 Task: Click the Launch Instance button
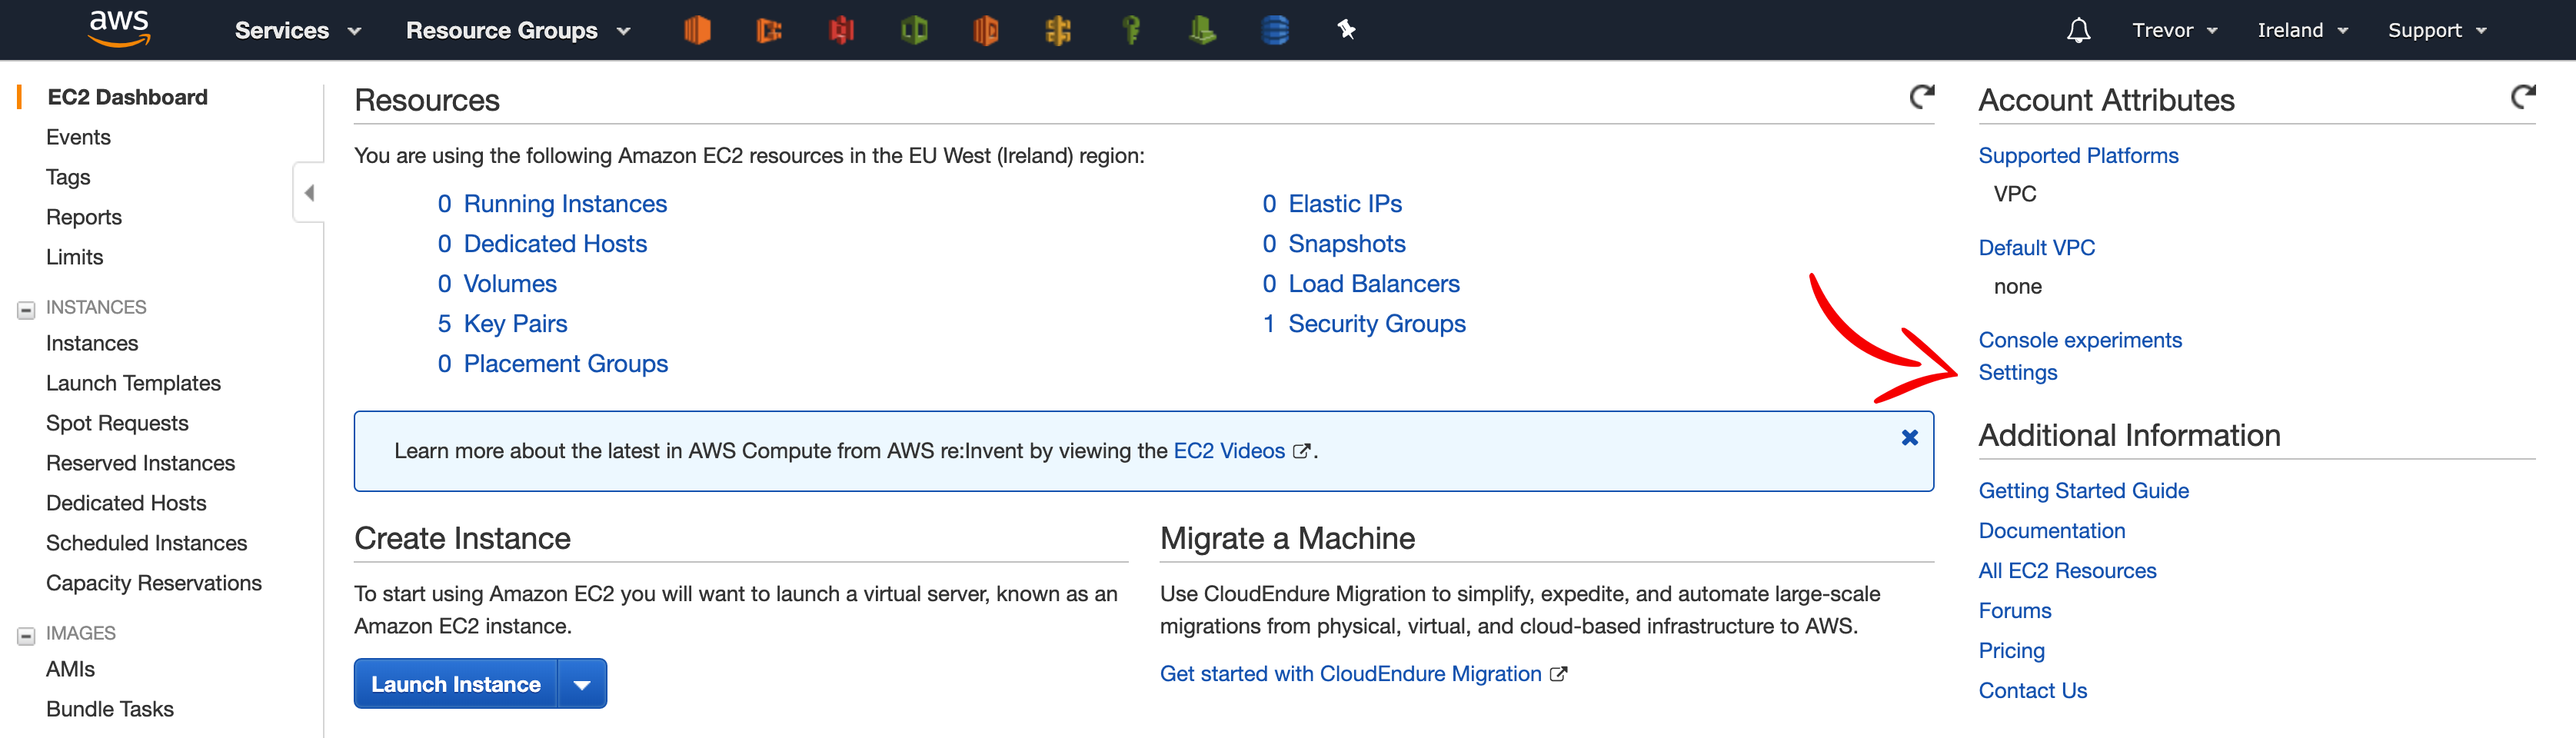point(456,684)
